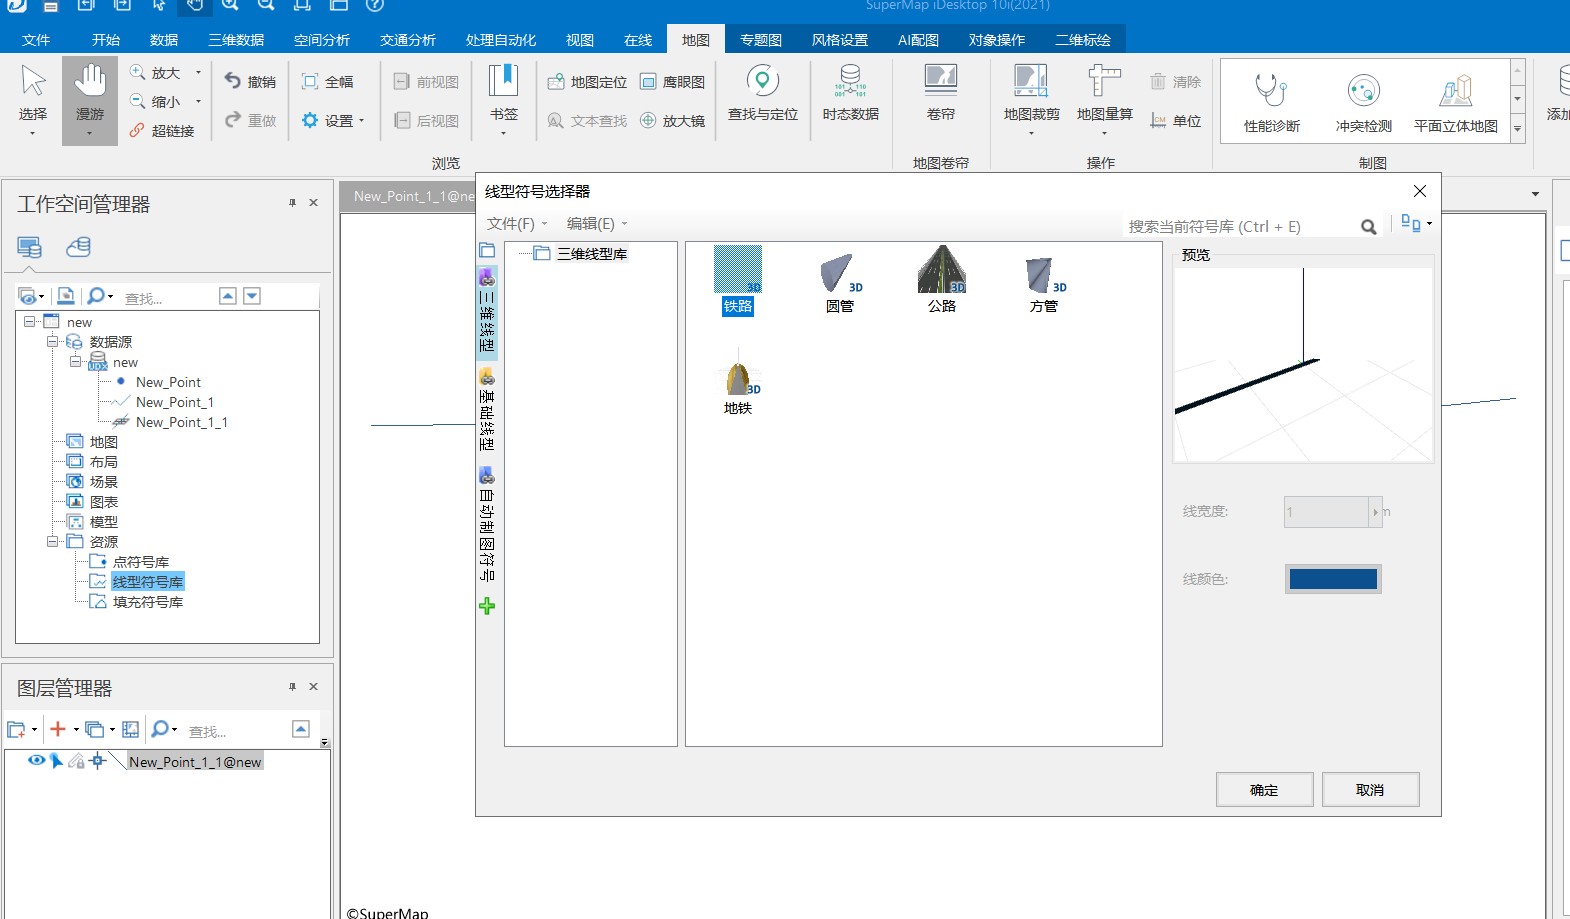Click 文本查找 in ribbon
1570x919 pixels.
coord(588,121)
